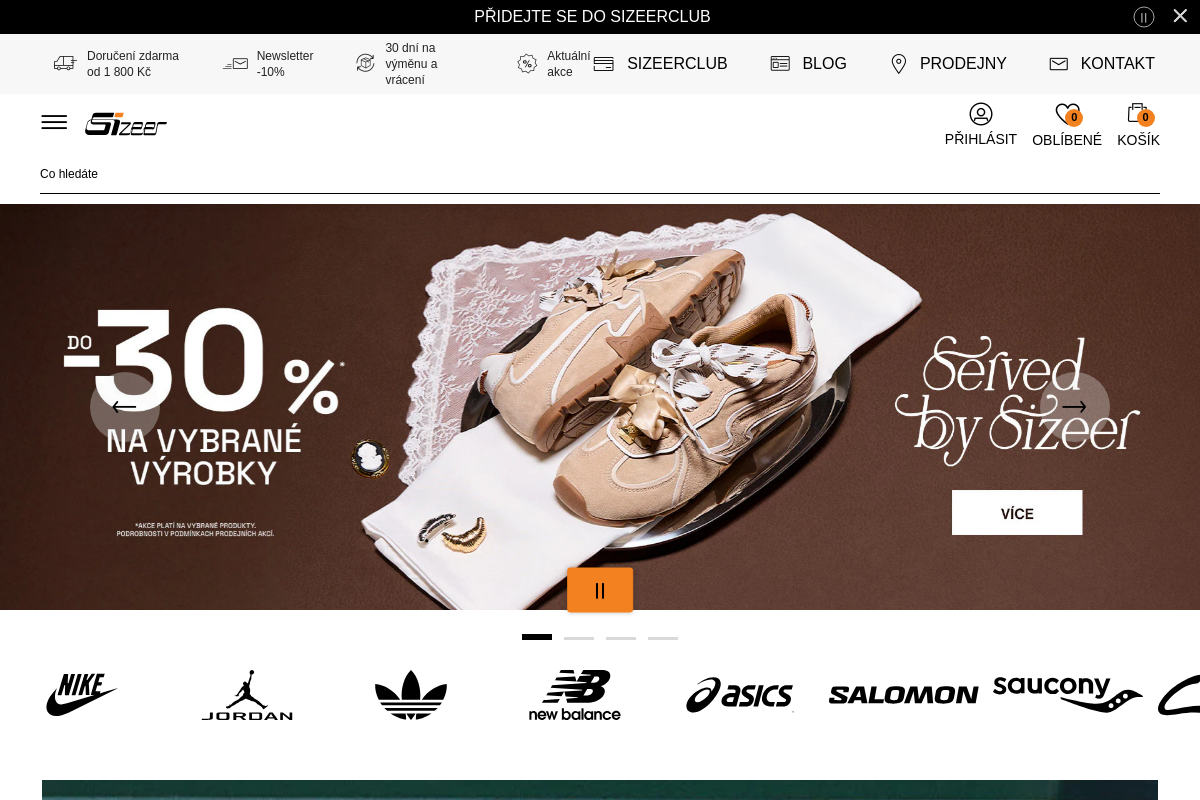Click the VÍCE banner button
This screenshot has width=1200, height=800.
(x=1017, y=513)
